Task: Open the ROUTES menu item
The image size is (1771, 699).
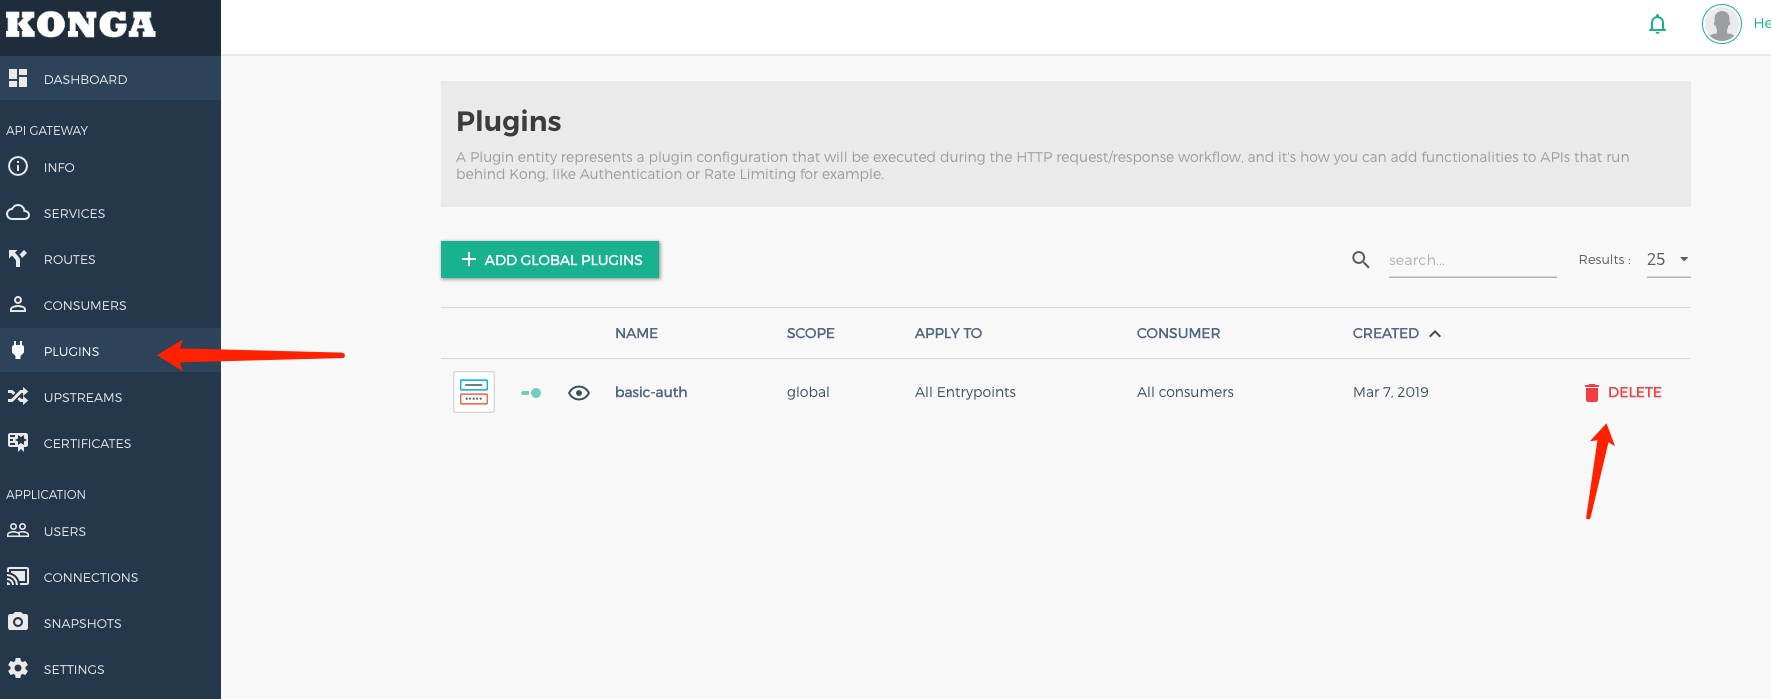Action: point(110,259)
